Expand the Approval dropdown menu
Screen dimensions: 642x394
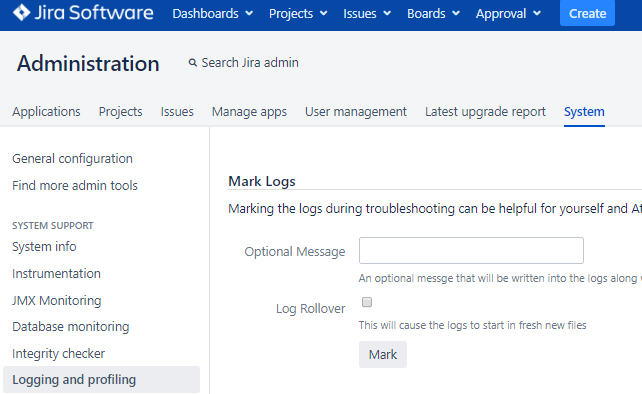508,14
